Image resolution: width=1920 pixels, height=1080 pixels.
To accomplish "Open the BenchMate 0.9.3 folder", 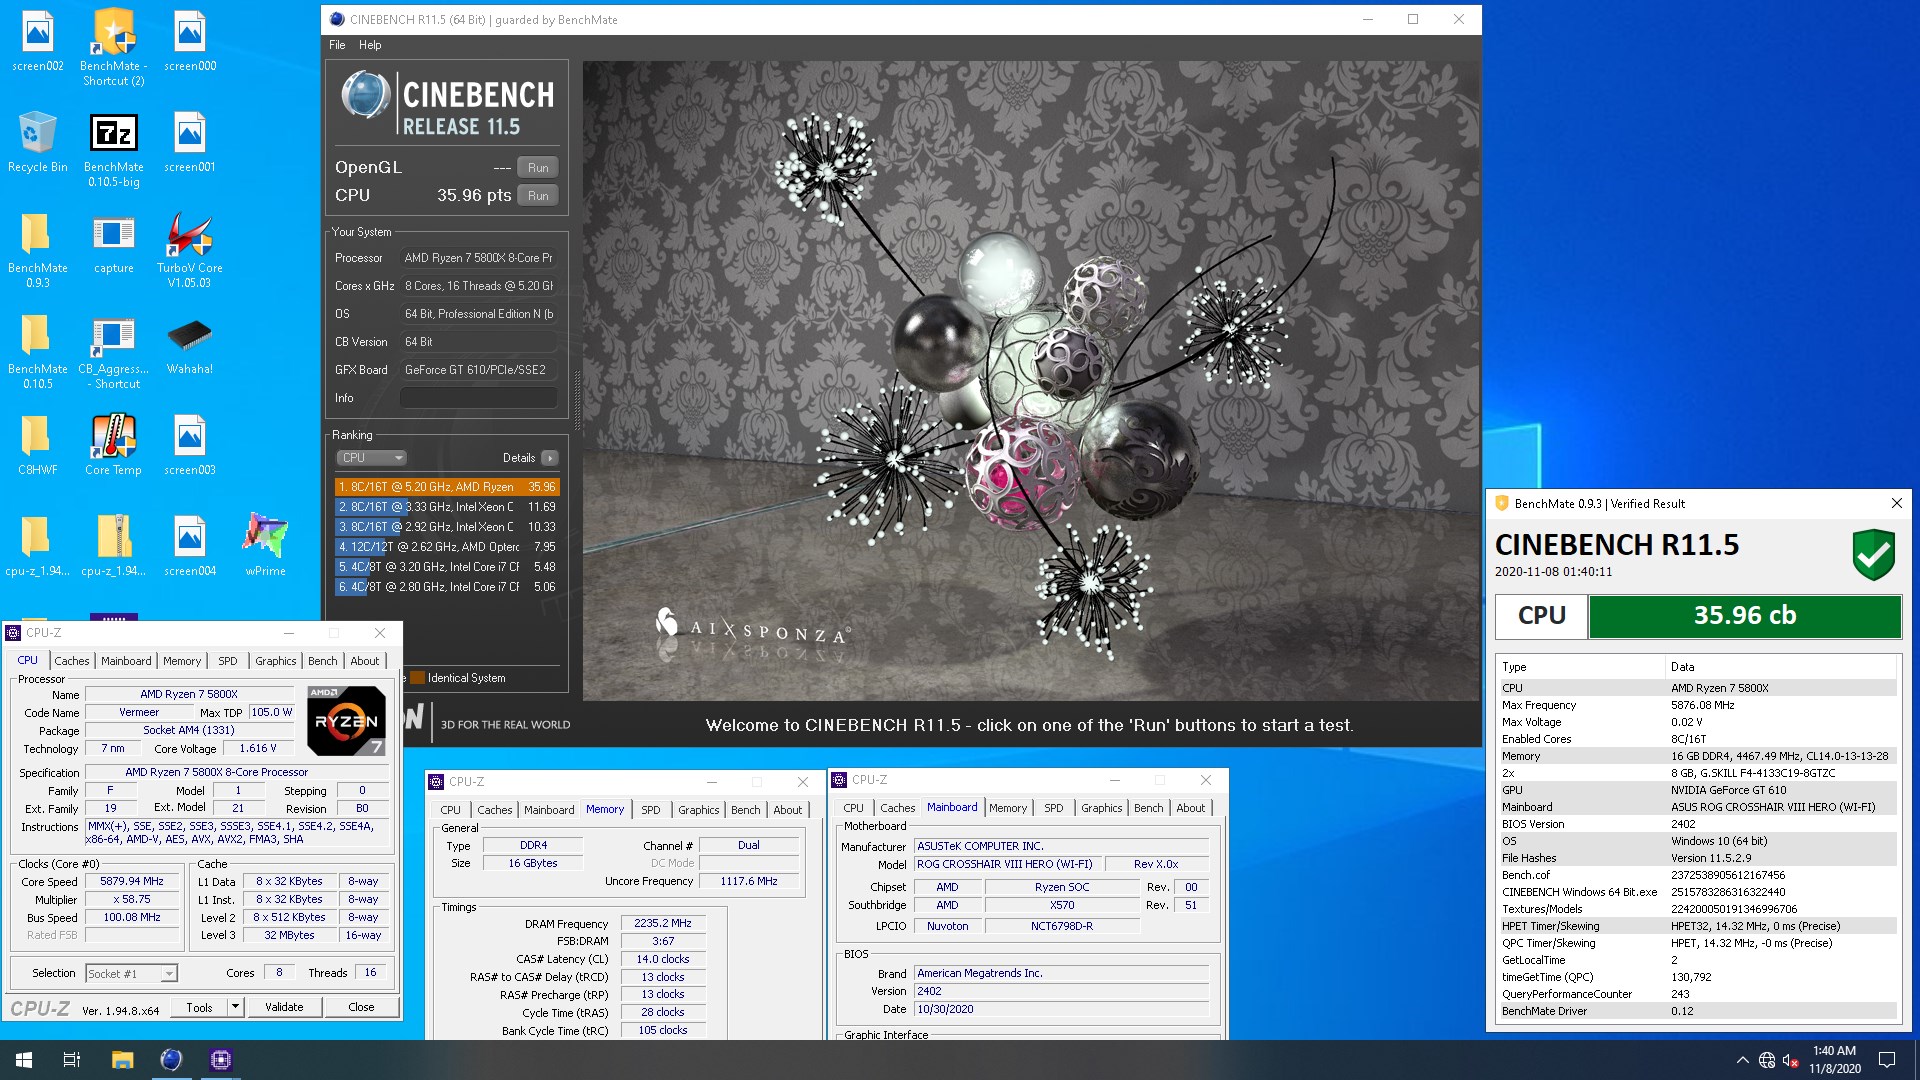I will [38, 250].
